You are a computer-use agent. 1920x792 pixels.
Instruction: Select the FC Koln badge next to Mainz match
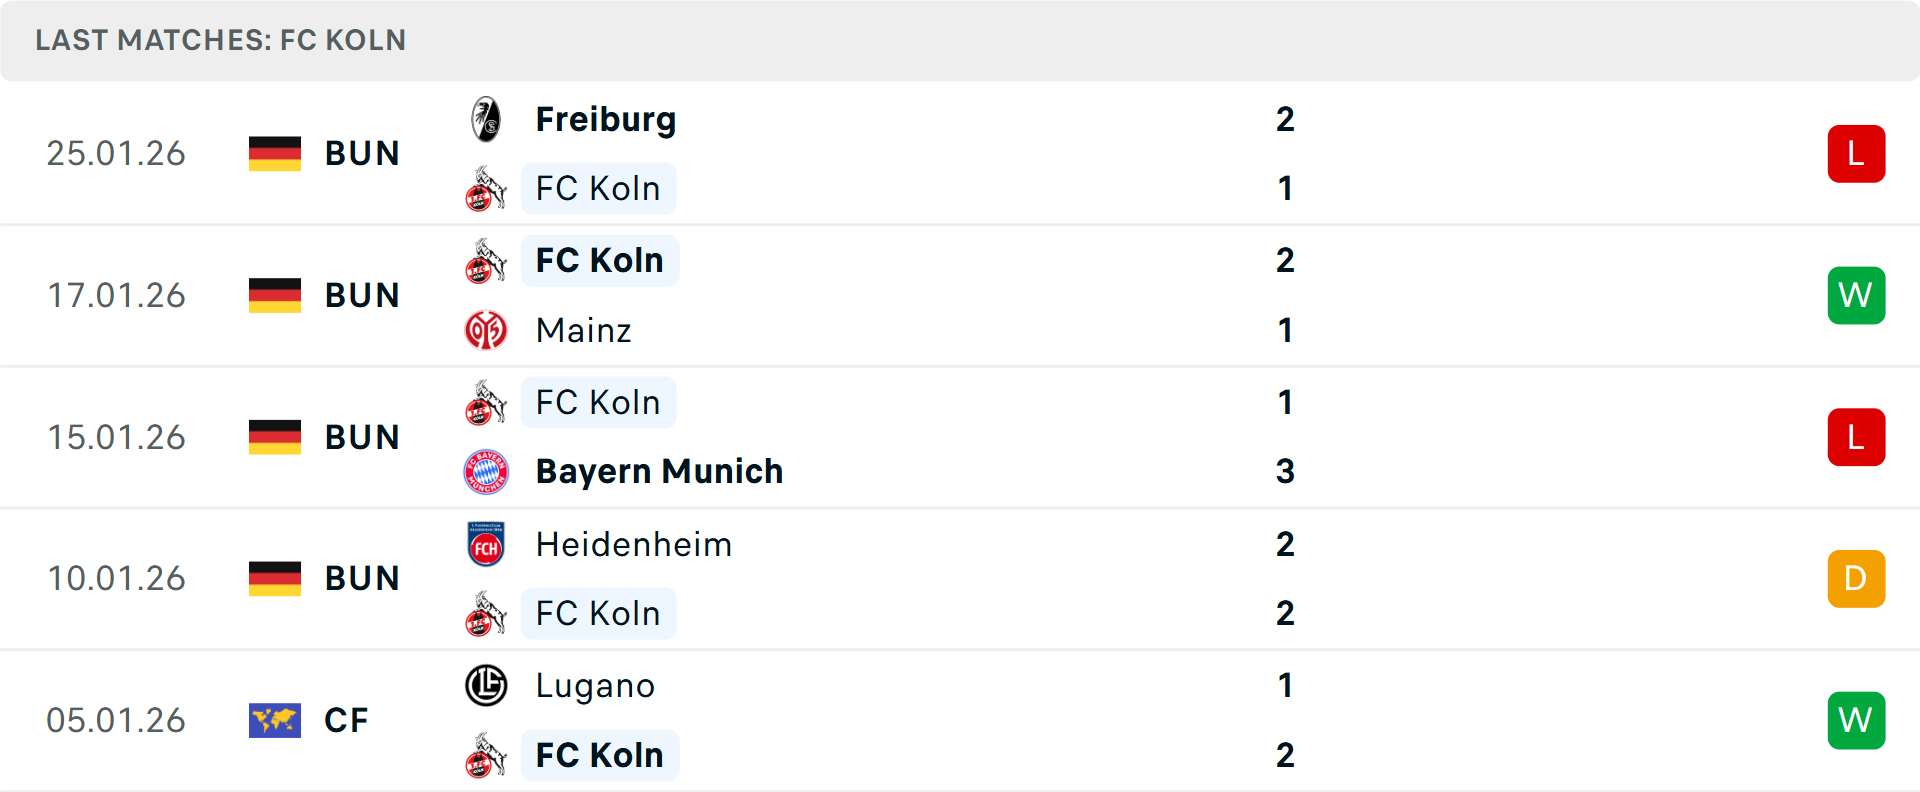click(x=487, y=260)
